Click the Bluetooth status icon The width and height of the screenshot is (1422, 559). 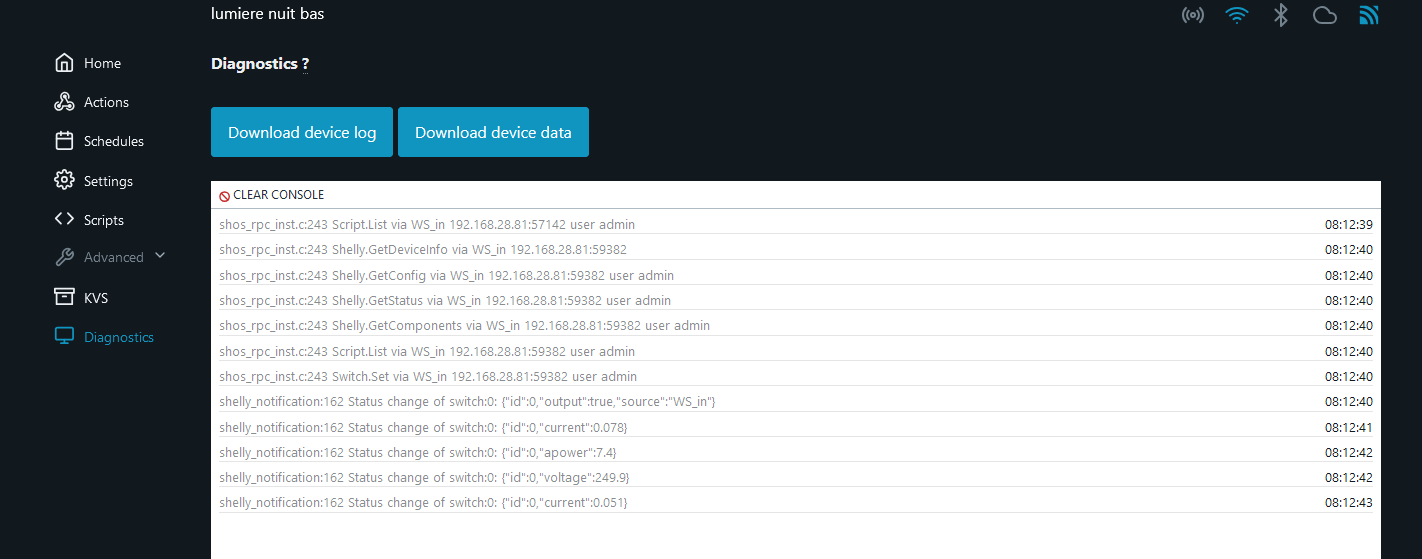pyautogui.click(x=1280, y=15)
